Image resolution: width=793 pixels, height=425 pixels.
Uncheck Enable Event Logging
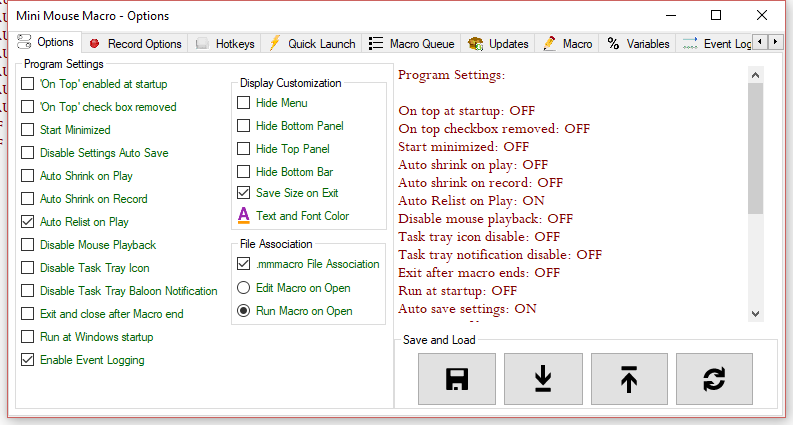[27, 360]
